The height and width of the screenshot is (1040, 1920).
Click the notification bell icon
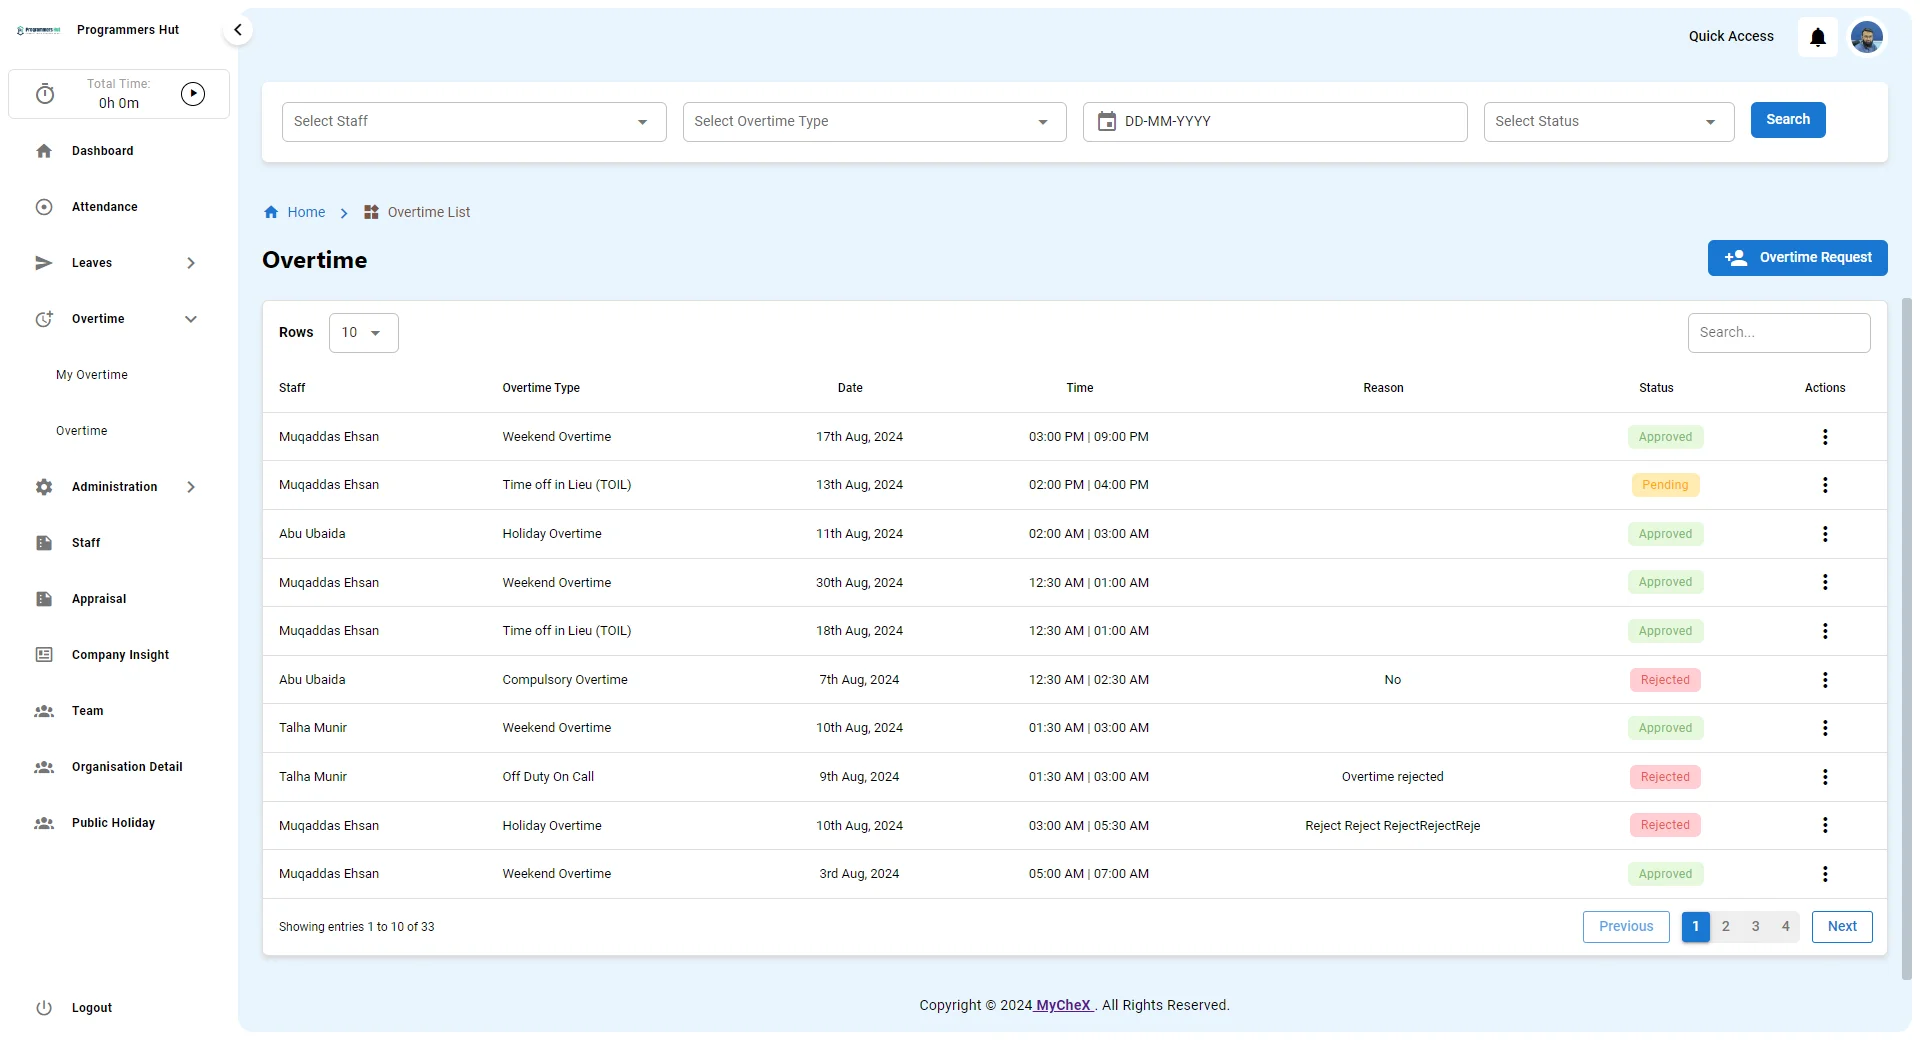pyautogui.click(x=1817, y=38)
